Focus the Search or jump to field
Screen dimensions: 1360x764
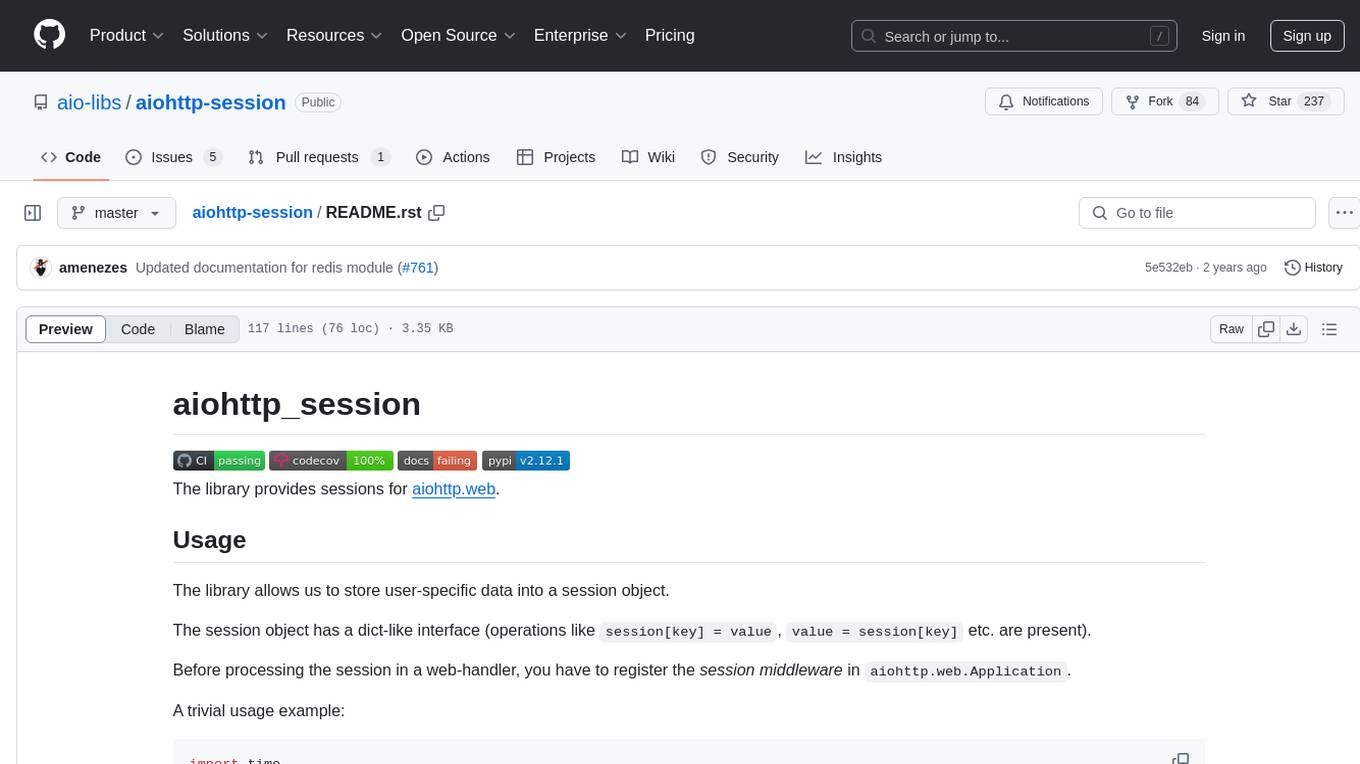coord(1014,36)
